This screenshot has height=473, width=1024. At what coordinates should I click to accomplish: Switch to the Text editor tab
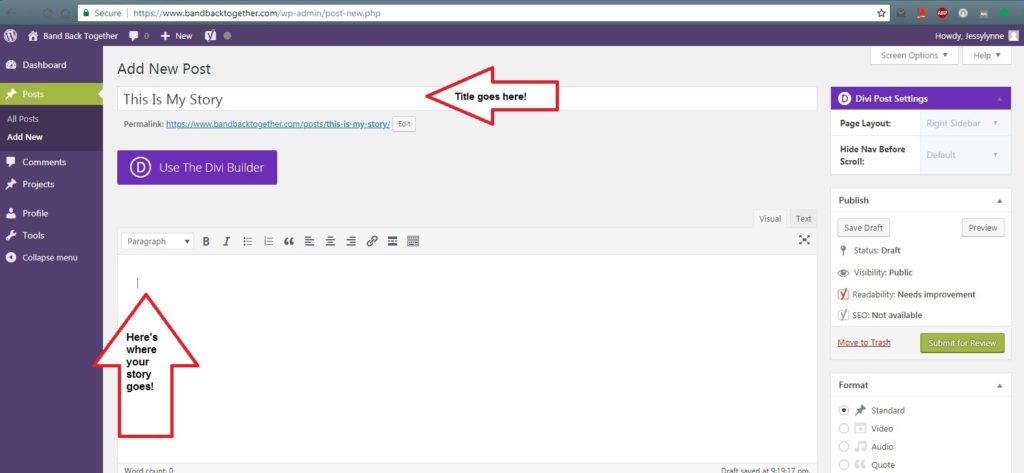(x=803, y=219)
